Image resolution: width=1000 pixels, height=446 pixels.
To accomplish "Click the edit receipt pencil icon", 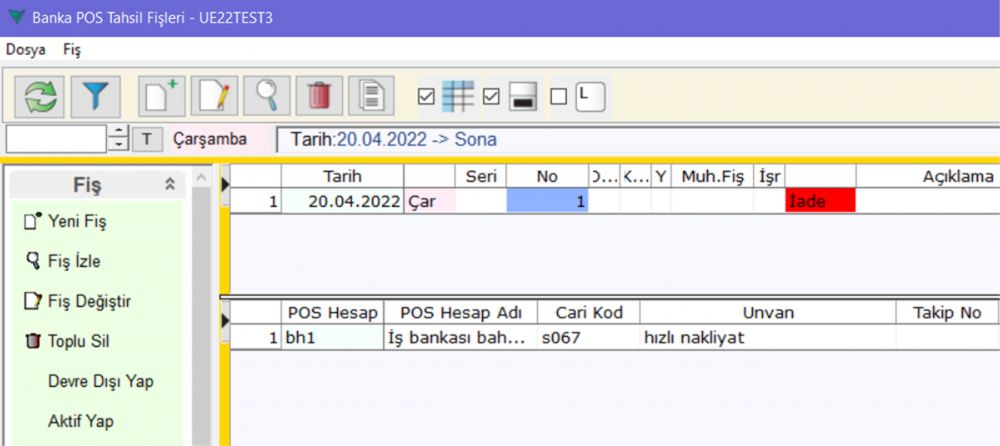I will 214,96.
